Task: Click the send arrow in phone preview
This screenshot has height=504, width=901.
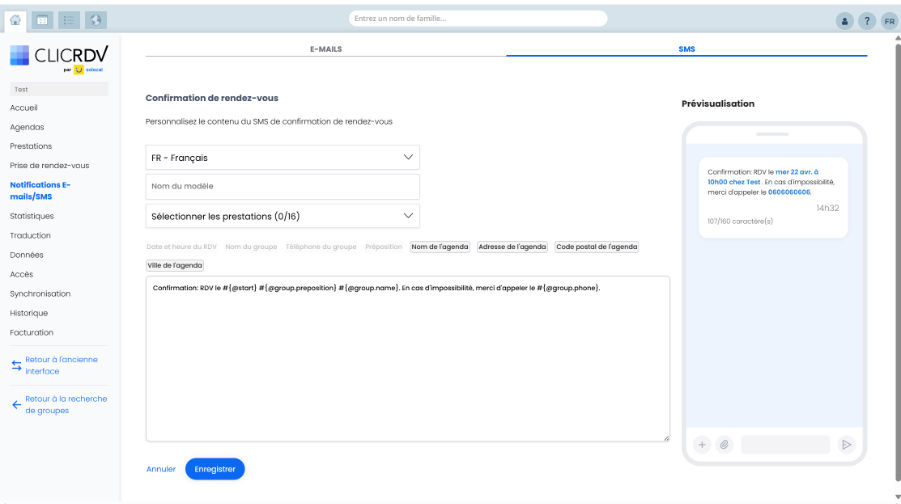Action: (x=846, y=445)
